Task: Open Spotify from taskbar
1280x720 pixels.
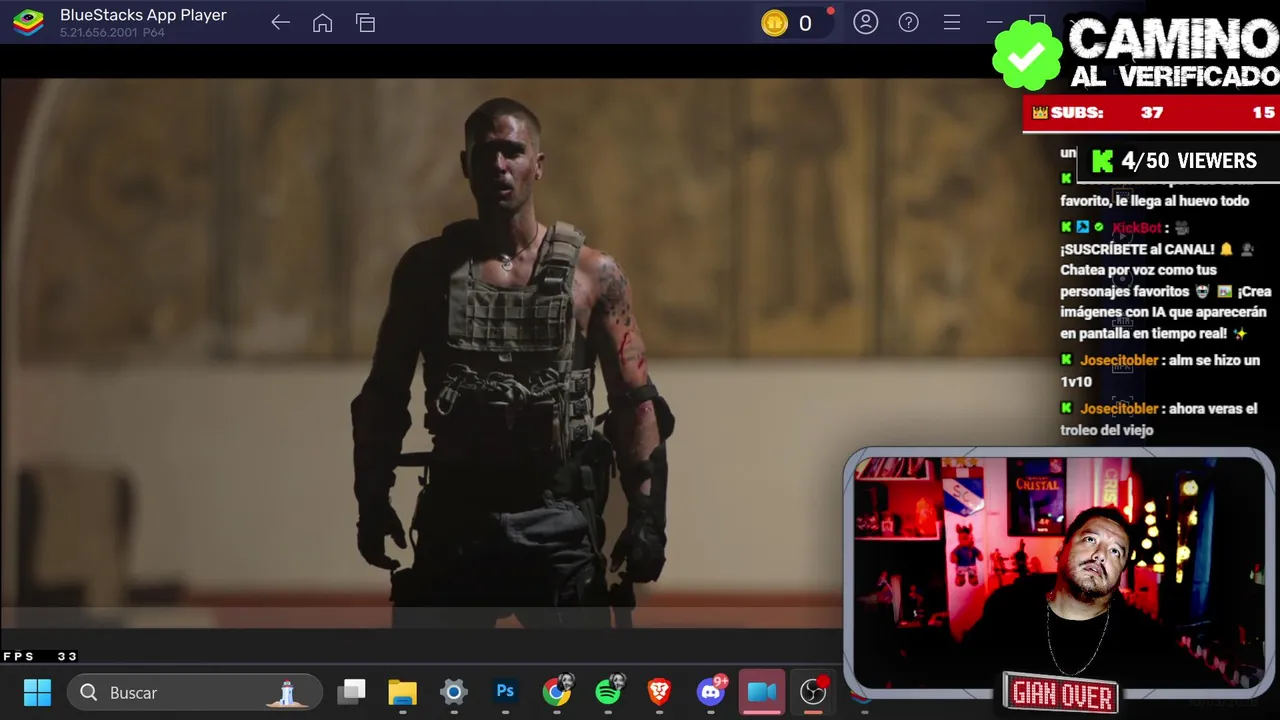Action: click(x=608, y=692)
